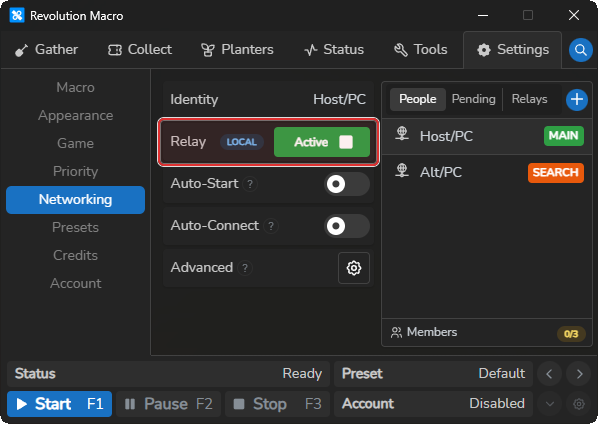Select the Settings tab

(513, 50)
